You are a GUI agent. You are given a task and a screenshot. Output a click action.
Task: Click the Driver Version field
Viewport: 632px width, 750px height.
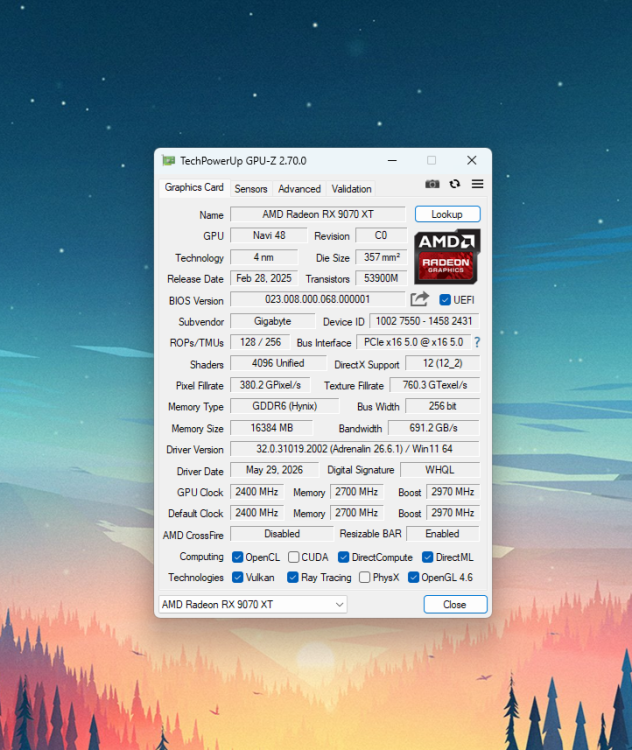[x=355, y=449]
